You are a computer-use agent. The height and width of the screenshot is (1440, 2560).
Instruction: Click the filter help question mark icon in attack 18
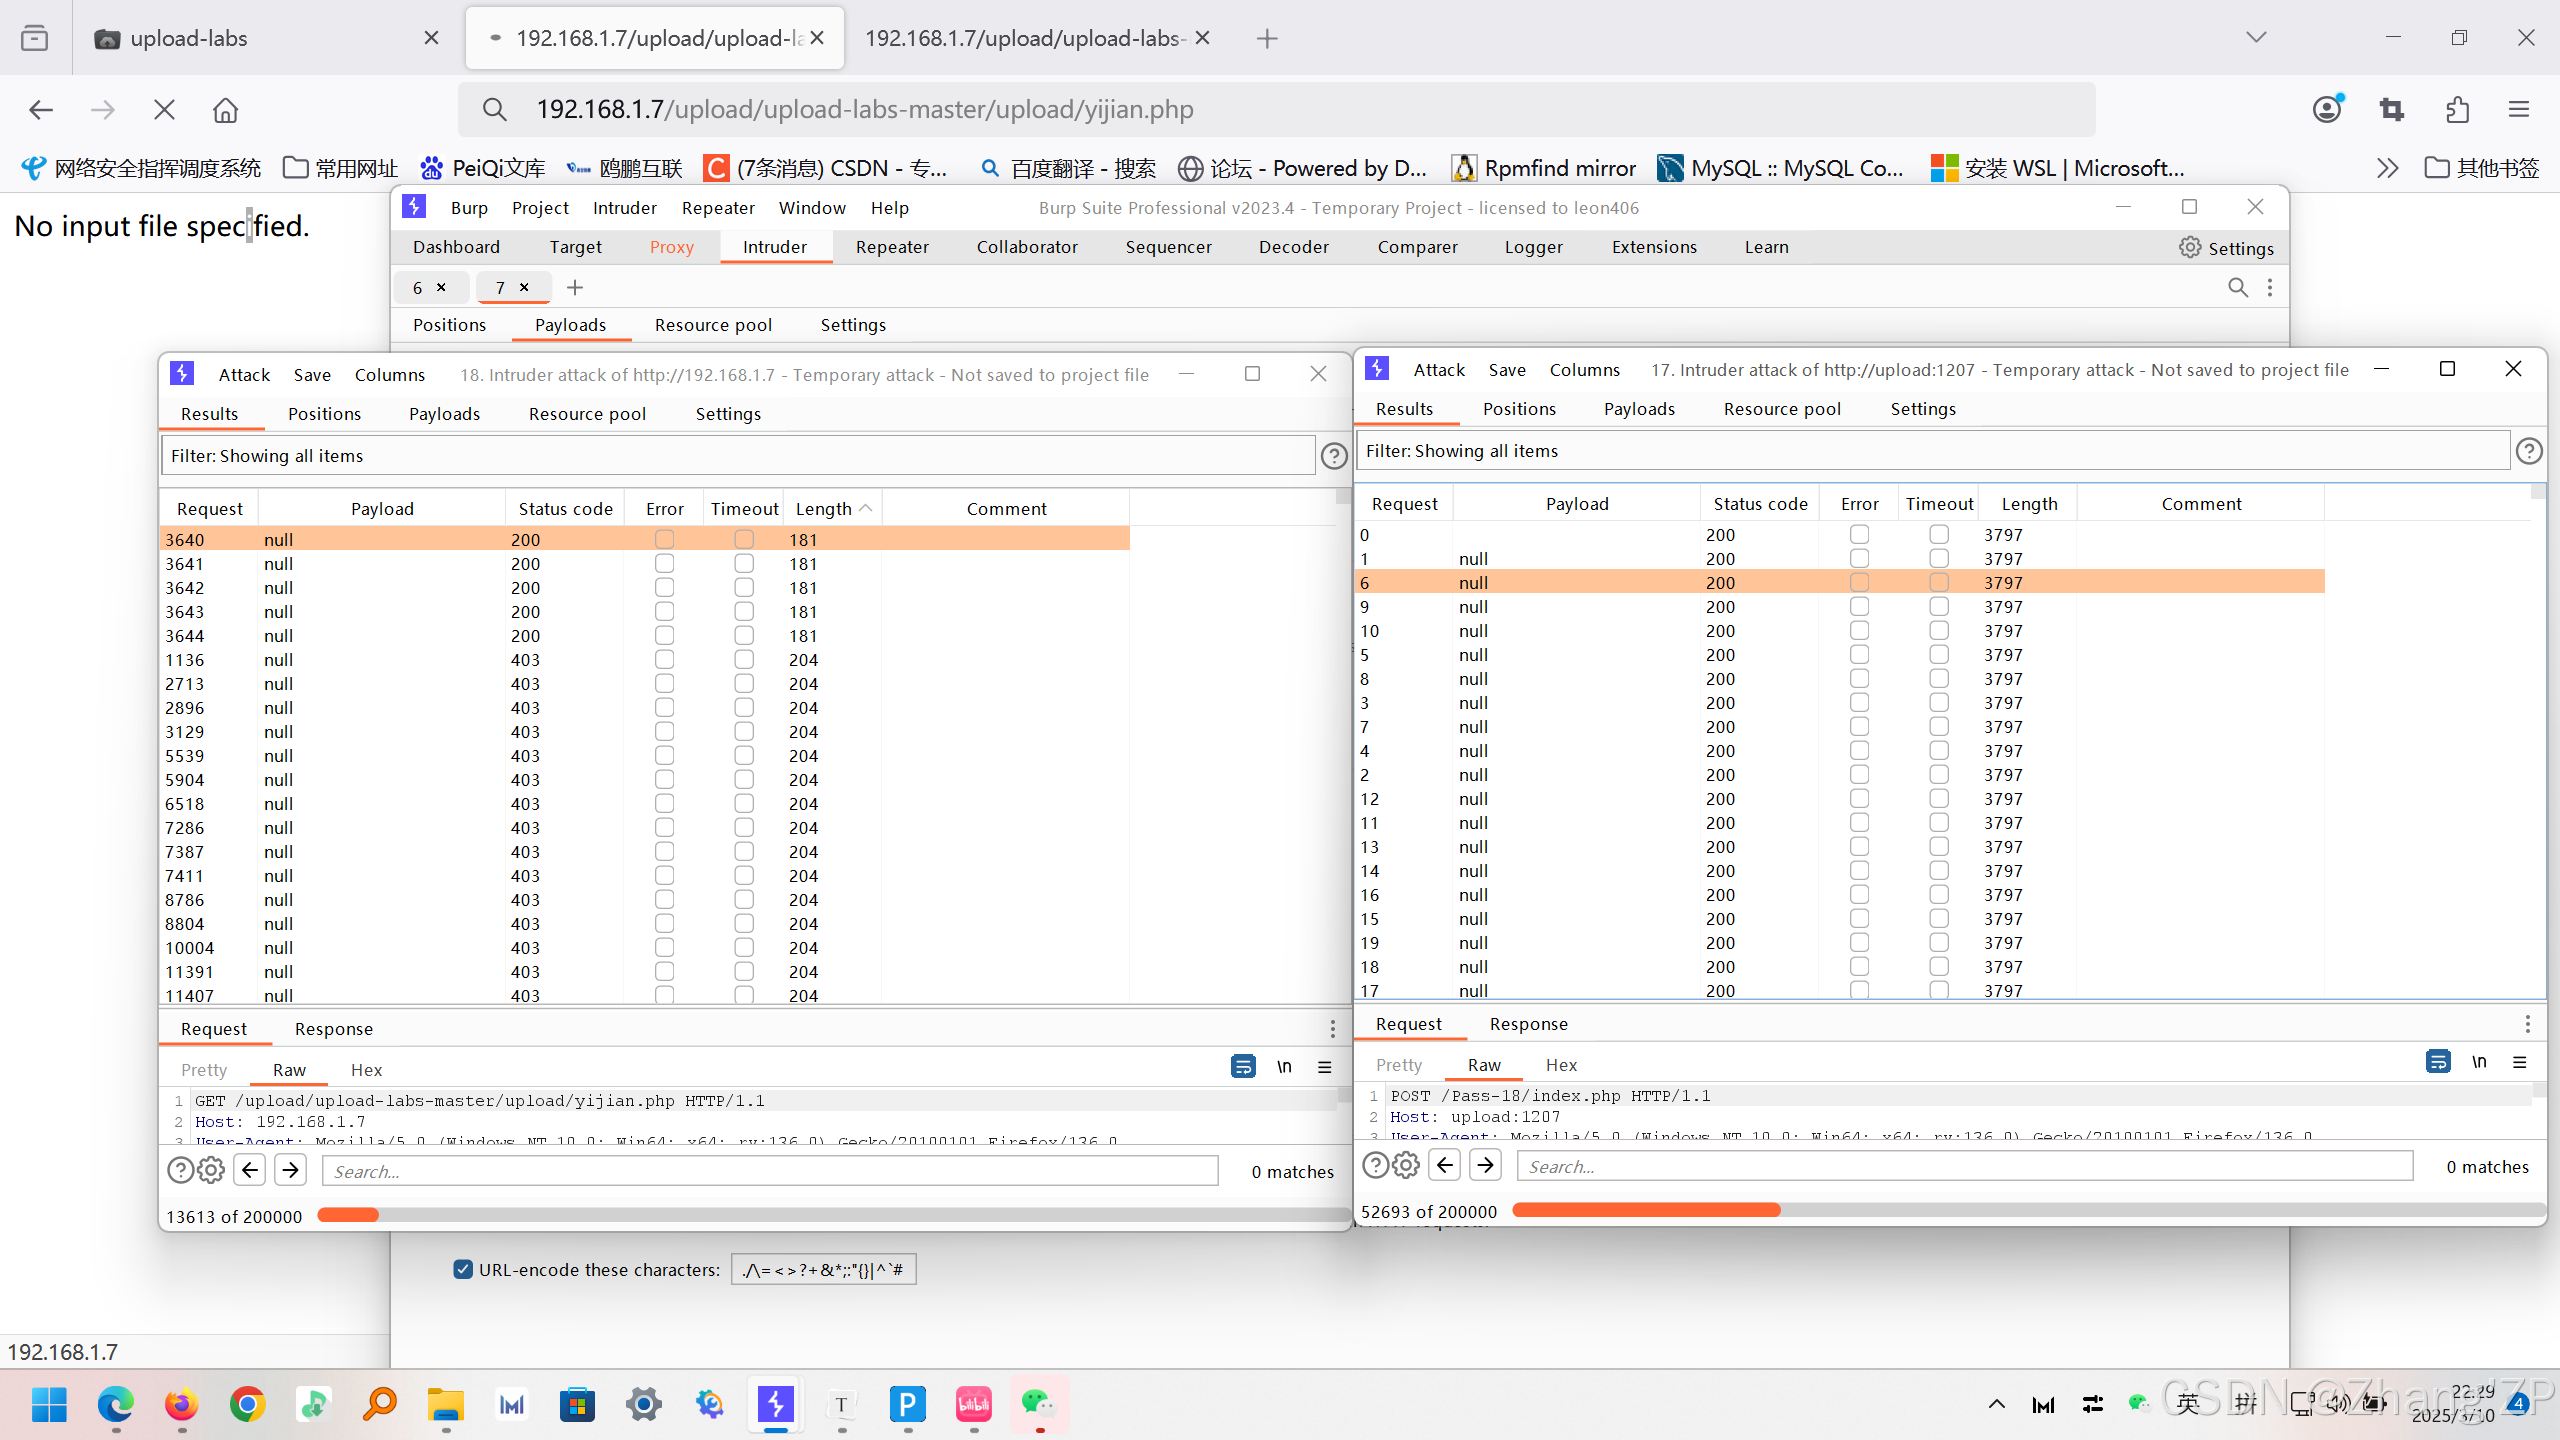(1334, 456)
